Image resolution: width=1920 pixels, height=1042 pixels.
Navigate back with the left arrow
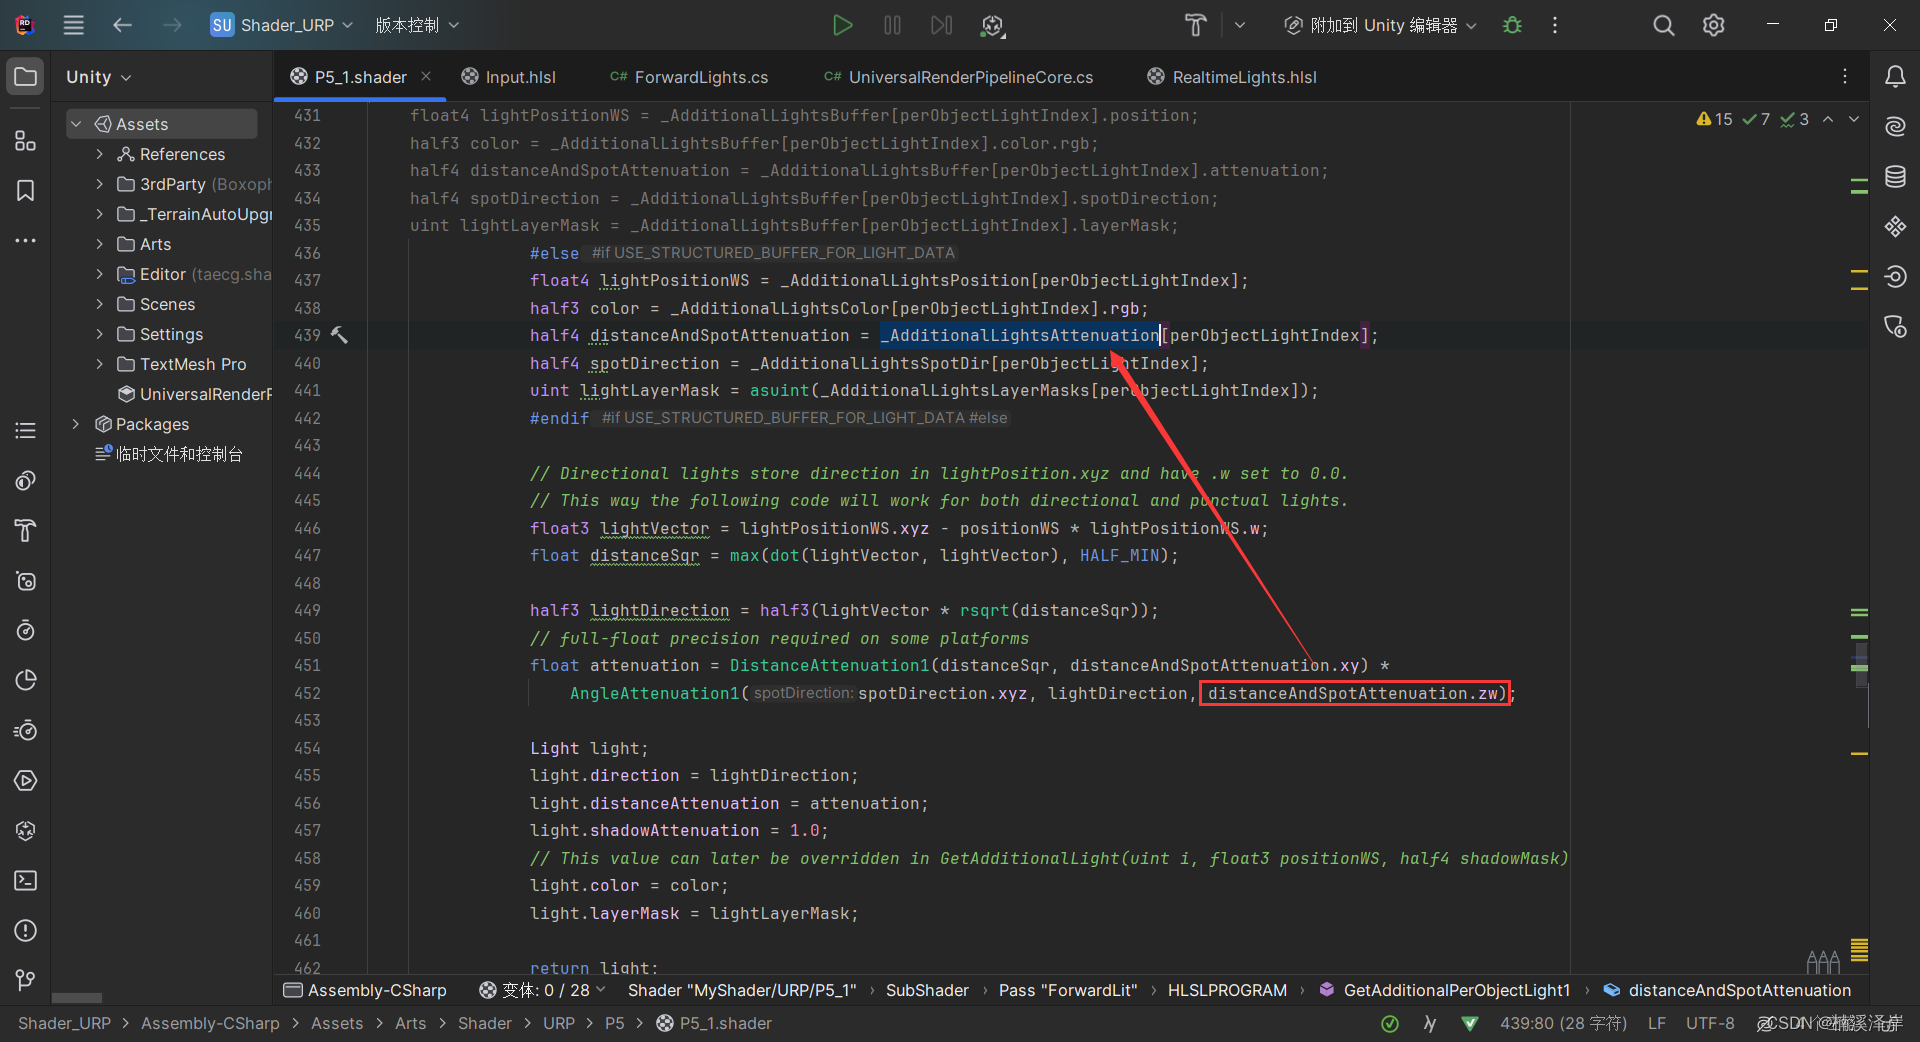click(x=122, y=25)
